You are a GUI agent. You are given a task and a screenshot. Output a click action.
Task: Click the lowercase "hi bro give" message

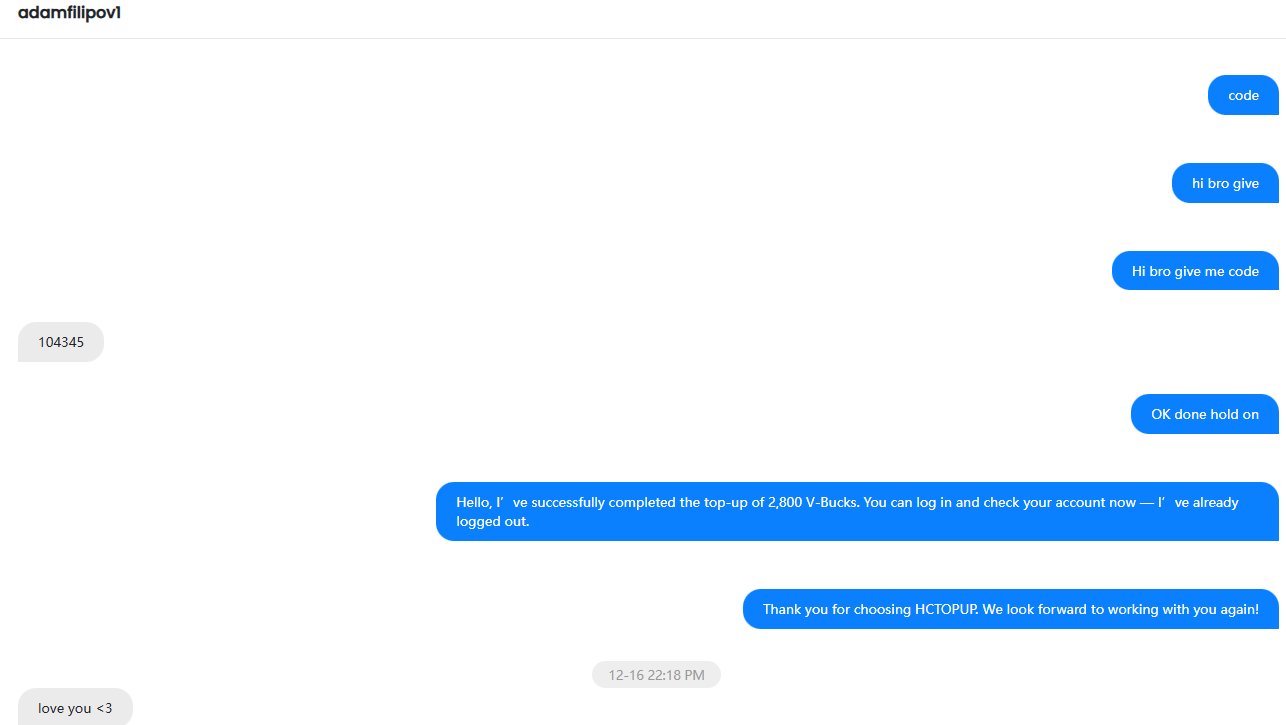[x=1225, y=183]
